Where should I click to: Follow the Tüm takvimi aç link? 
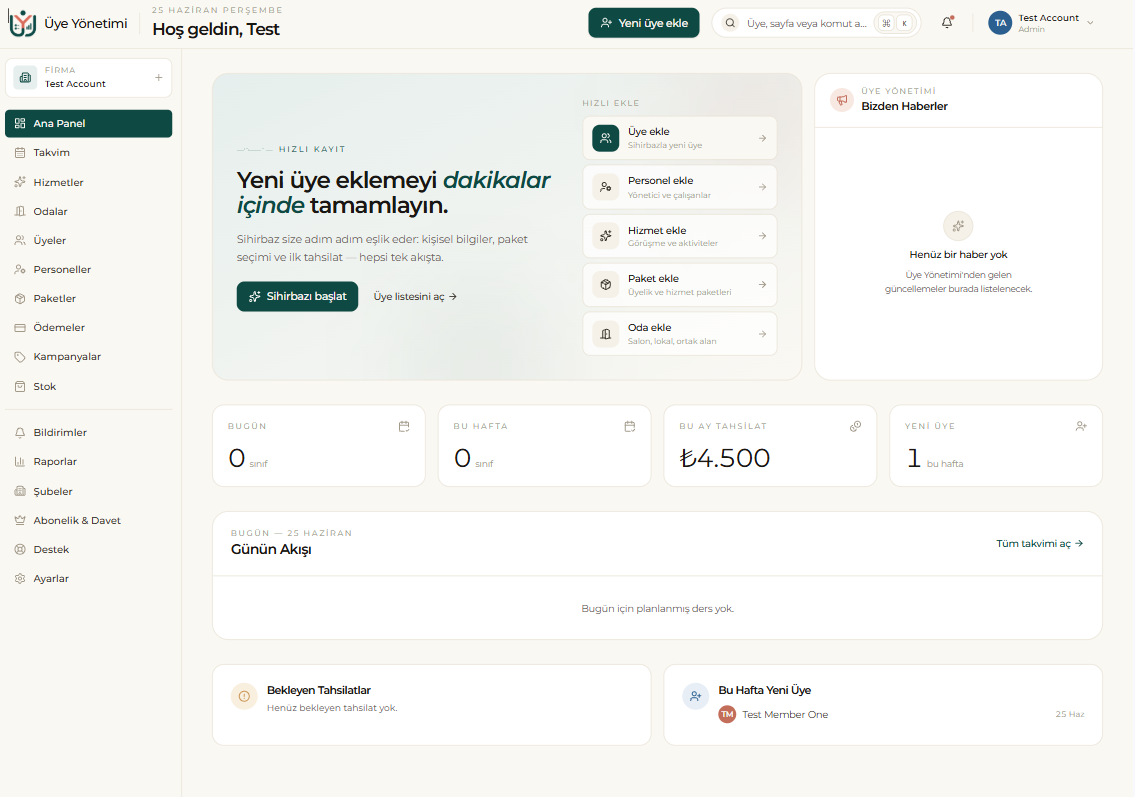(1039, 544)
